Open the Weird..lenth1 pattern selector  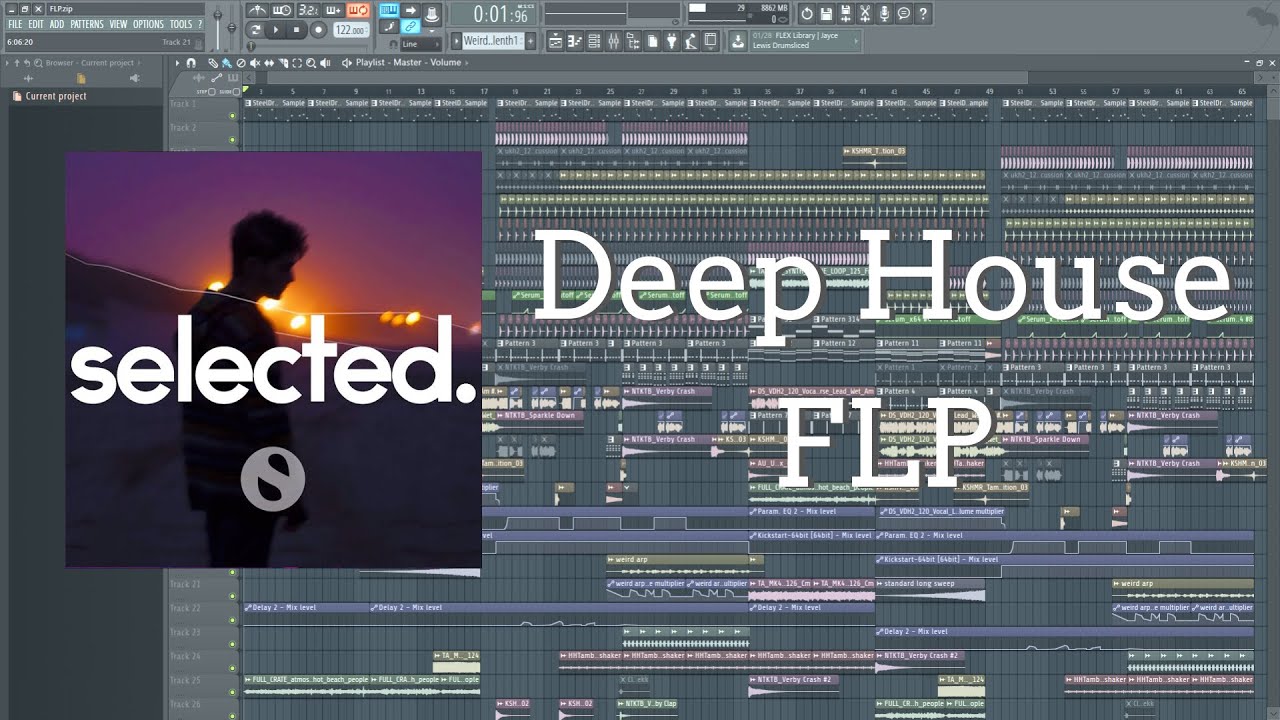pyautogui.click(x=491, y=41)
